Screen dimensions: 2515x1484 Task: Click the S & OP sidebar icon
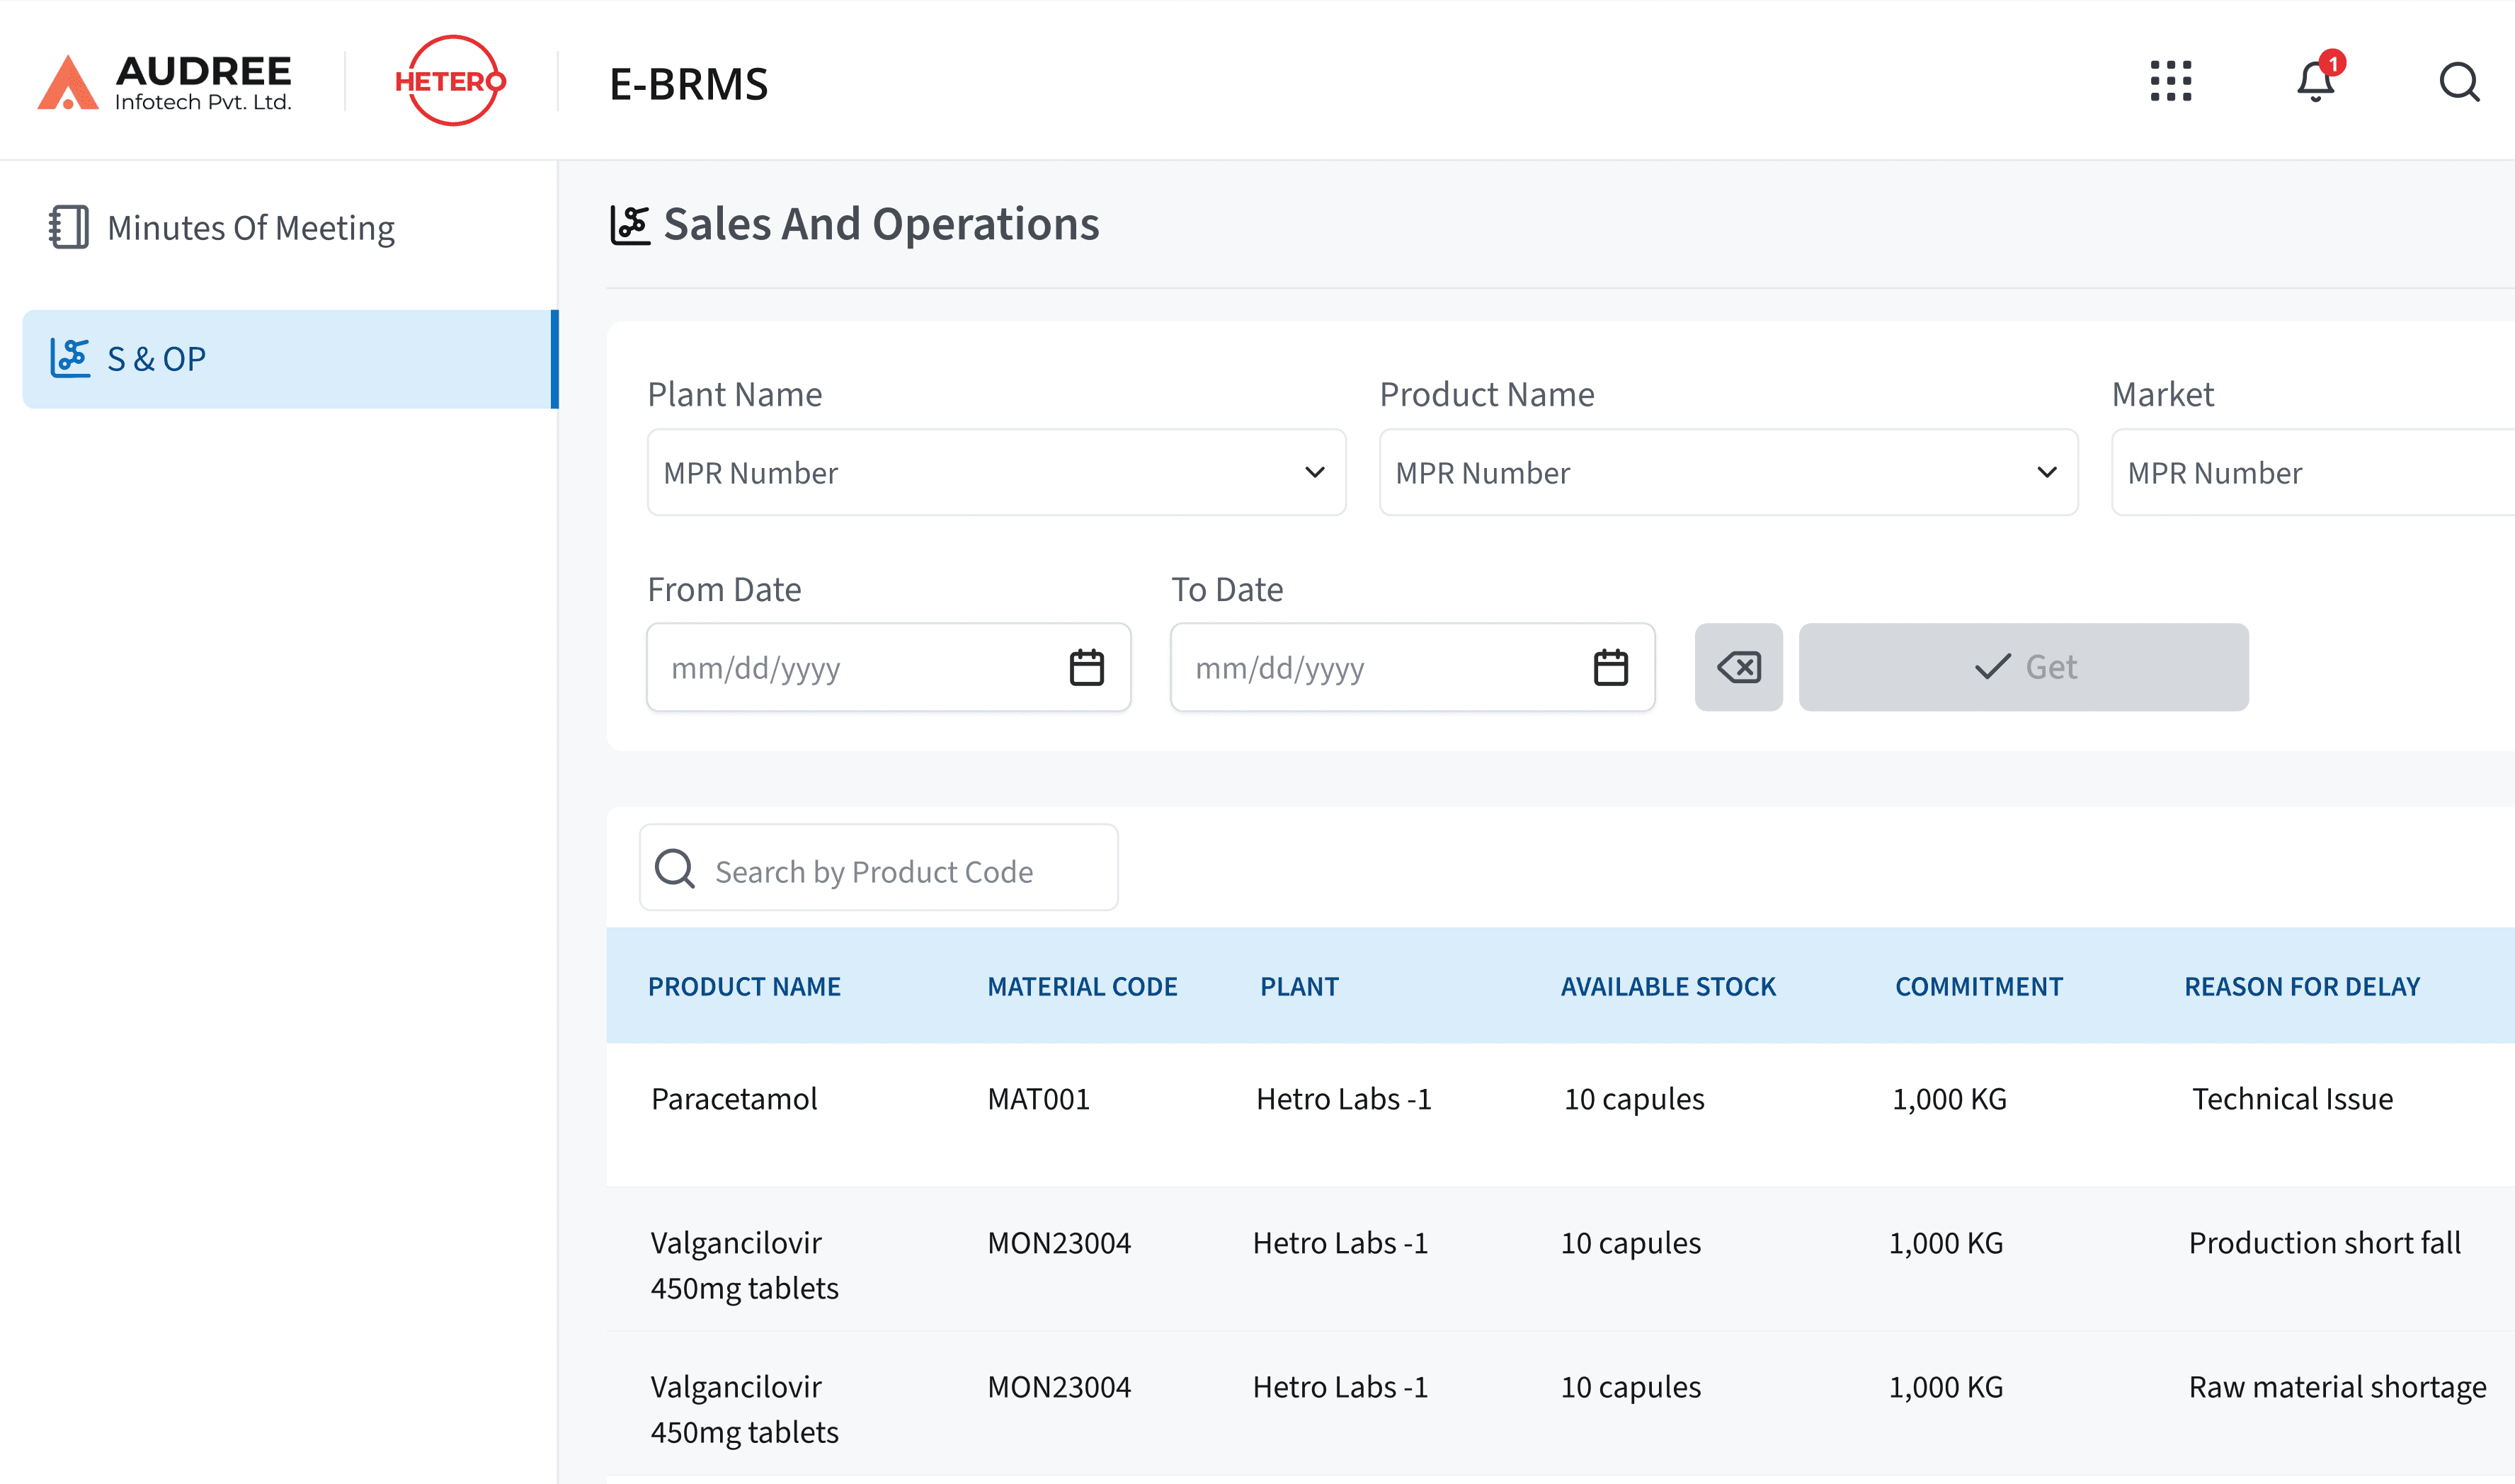click(x=70, y=358)
